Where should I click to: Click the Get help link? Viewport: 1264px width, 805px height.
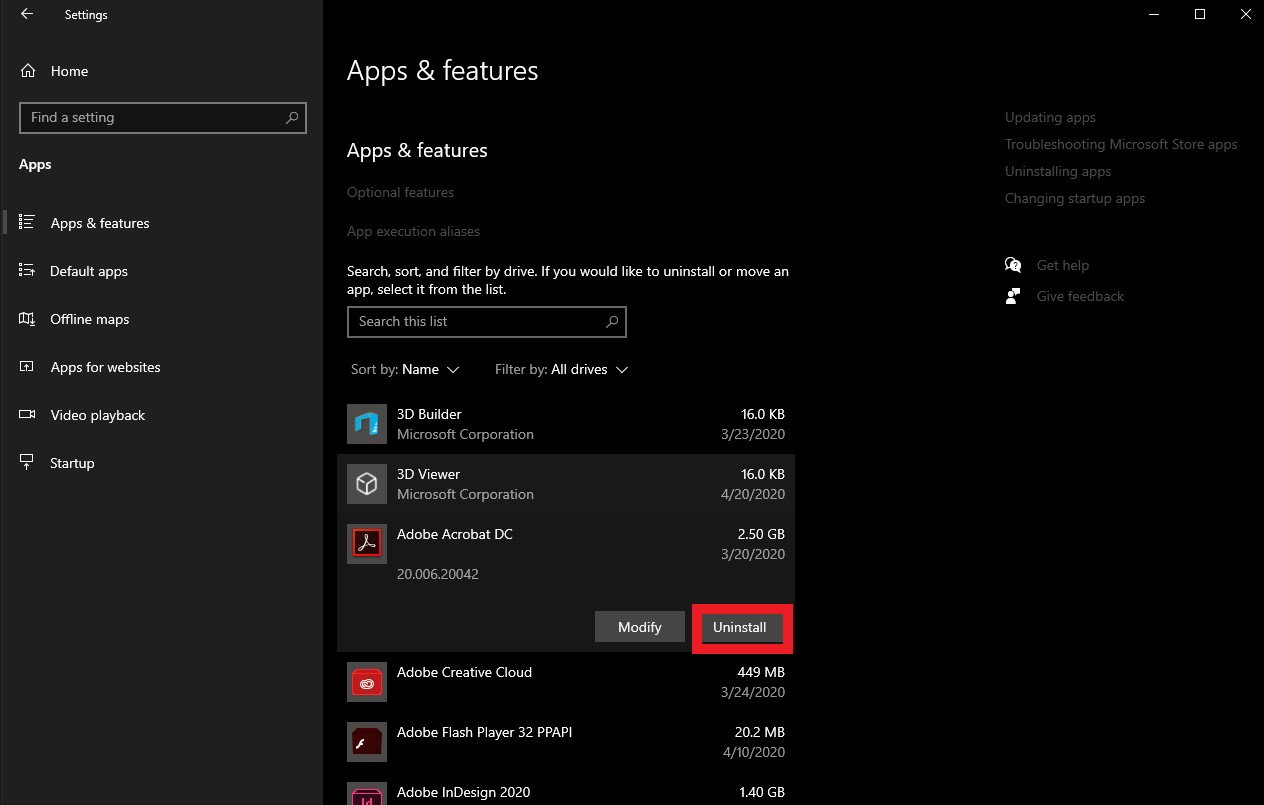pyautogui.click(x=1063, y=265)
